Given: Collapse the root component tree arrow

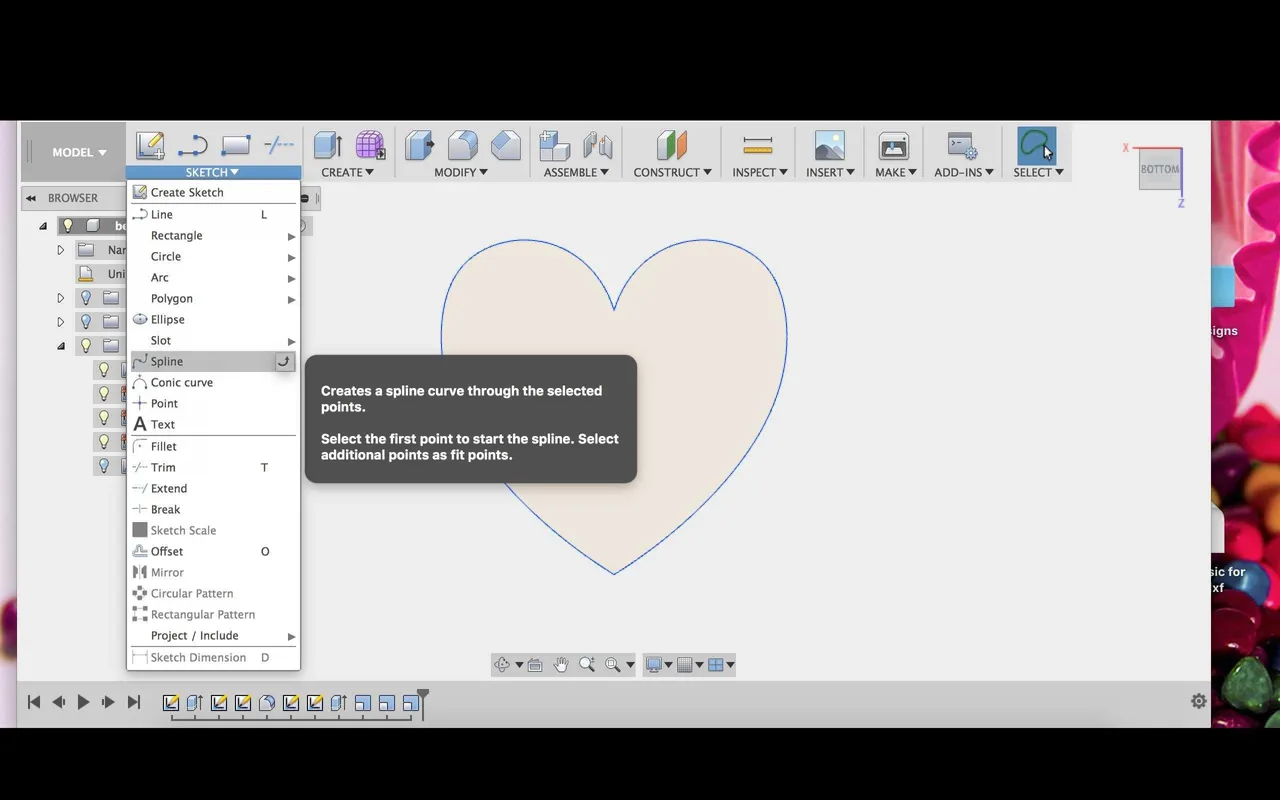Looking at the screenshot, I should pos(43,226).
